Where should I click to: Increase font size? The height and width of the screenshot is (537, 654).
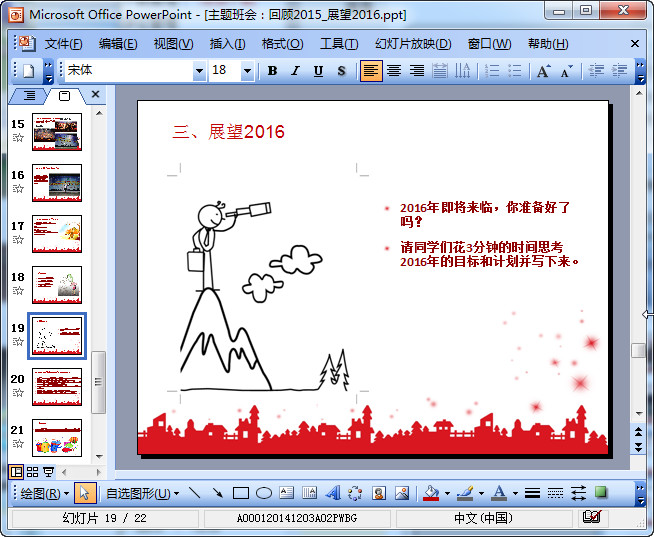[543, 71]
